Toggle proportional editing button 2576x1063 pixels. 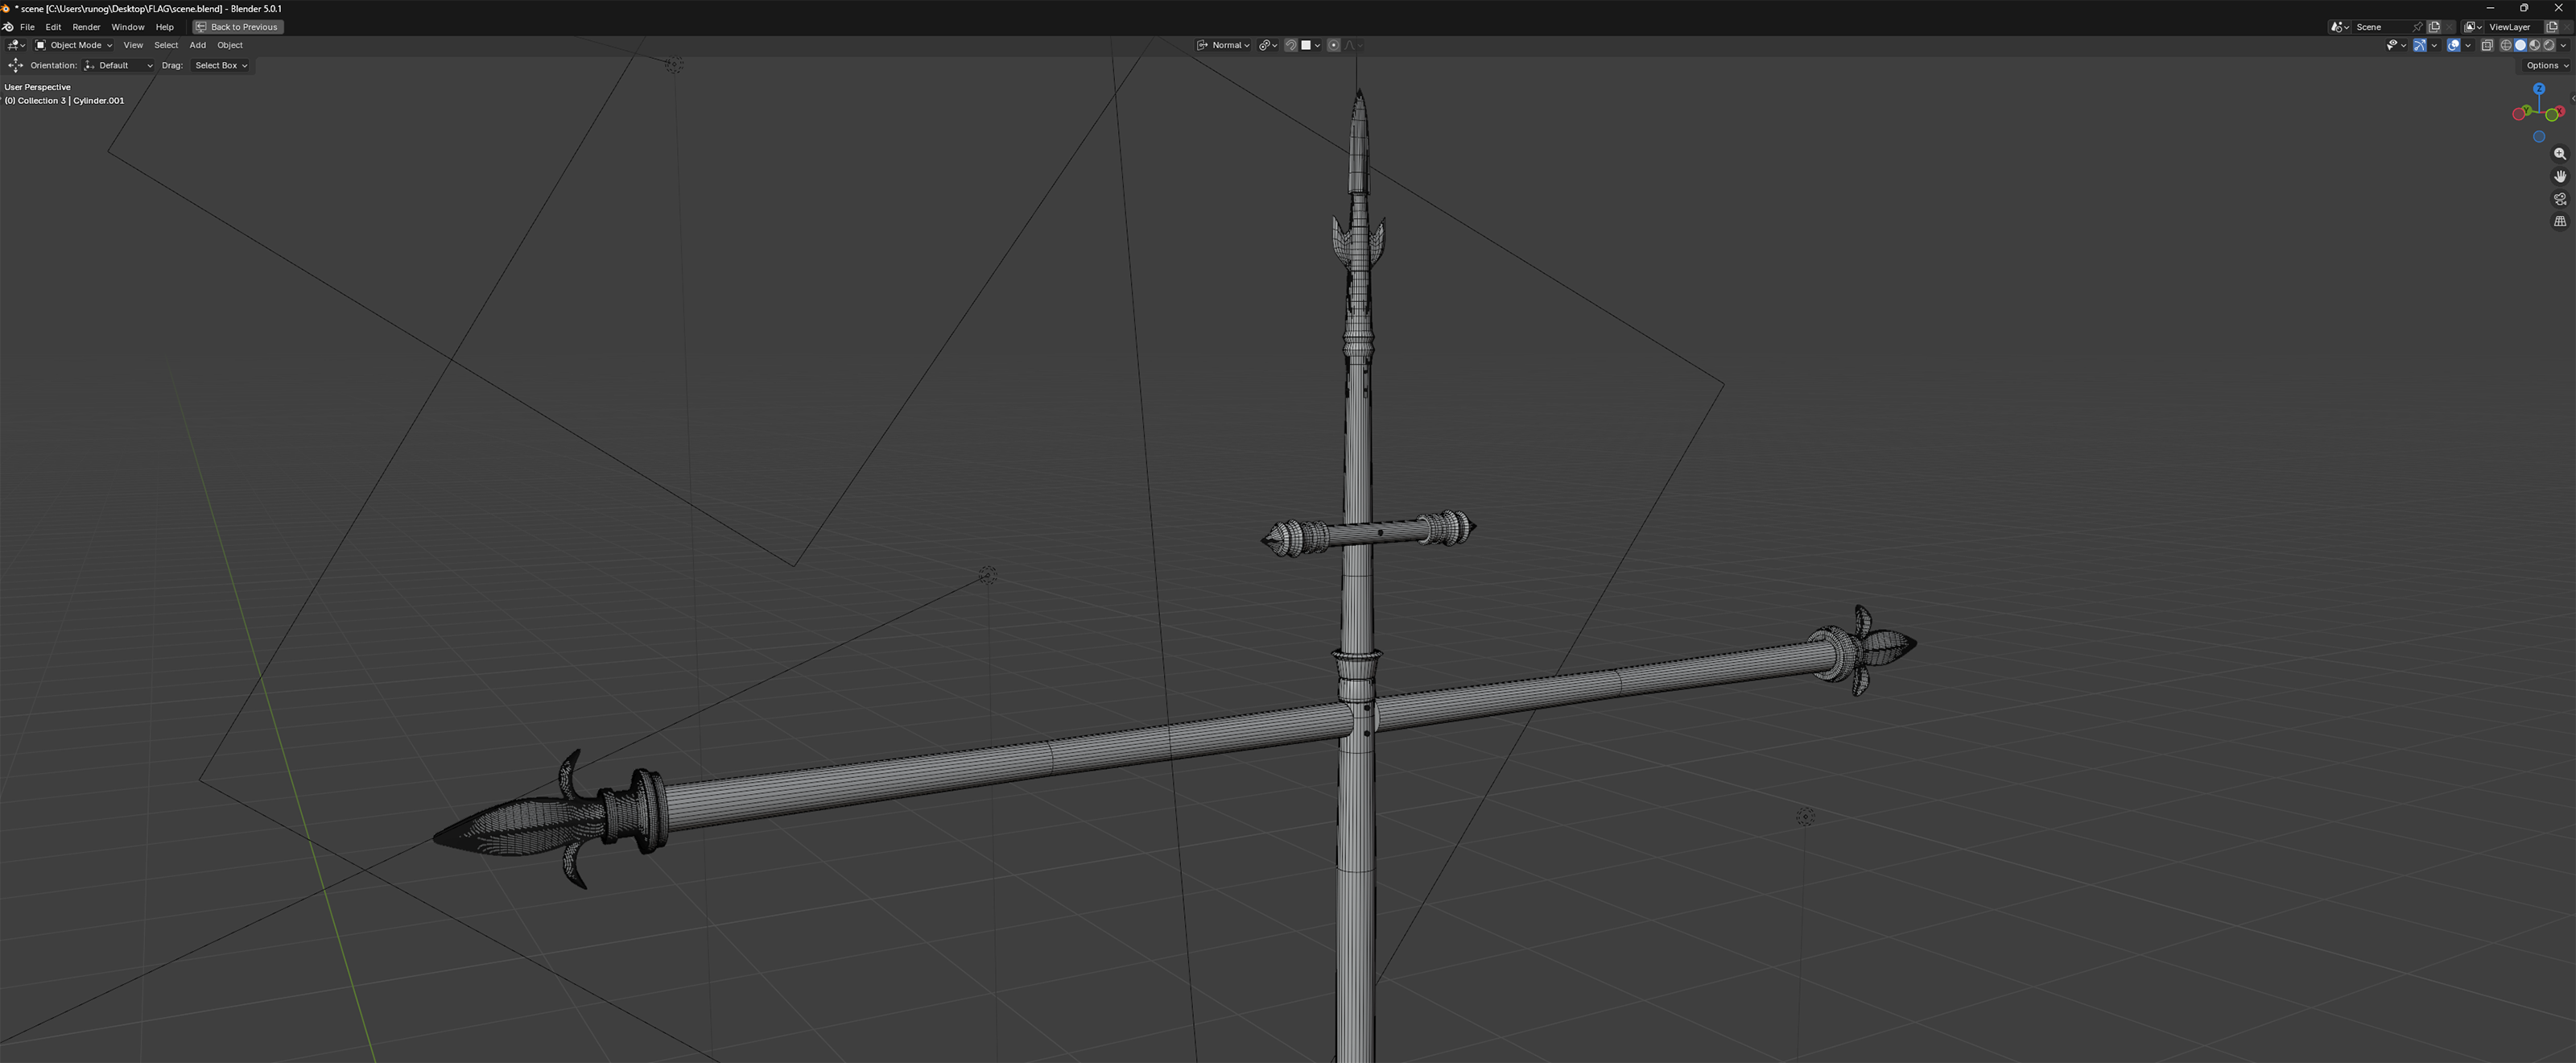click(x=1333, y=45)
